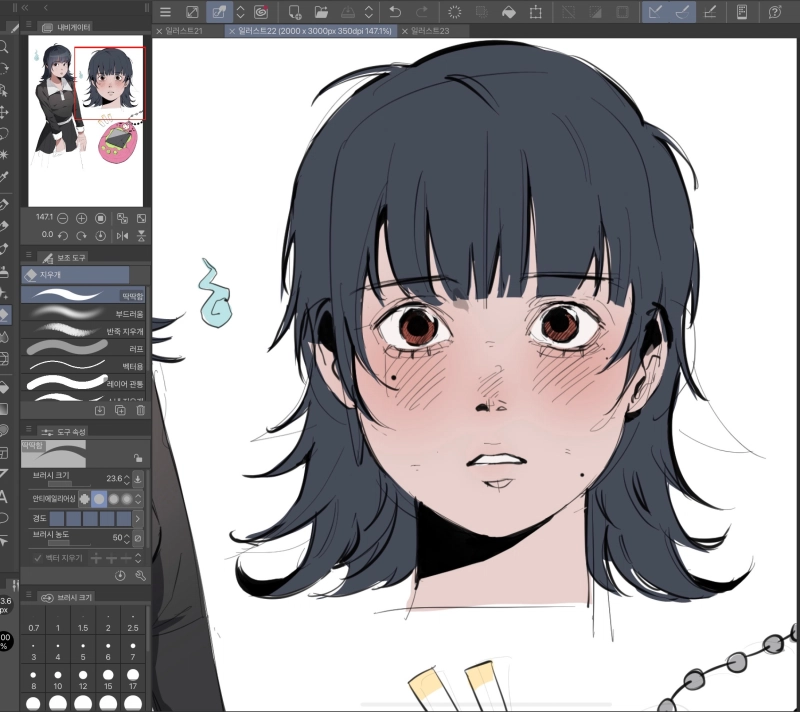Open a file using the folder icon

[x=321, y=12]
